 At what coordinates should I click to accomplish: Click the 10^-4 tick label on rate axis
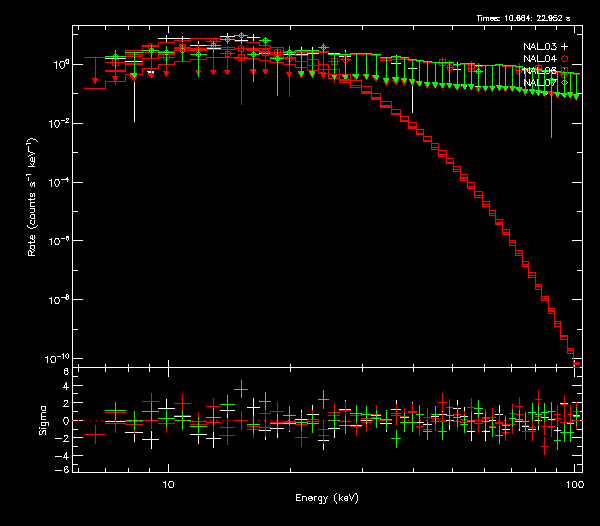(61, 181)
